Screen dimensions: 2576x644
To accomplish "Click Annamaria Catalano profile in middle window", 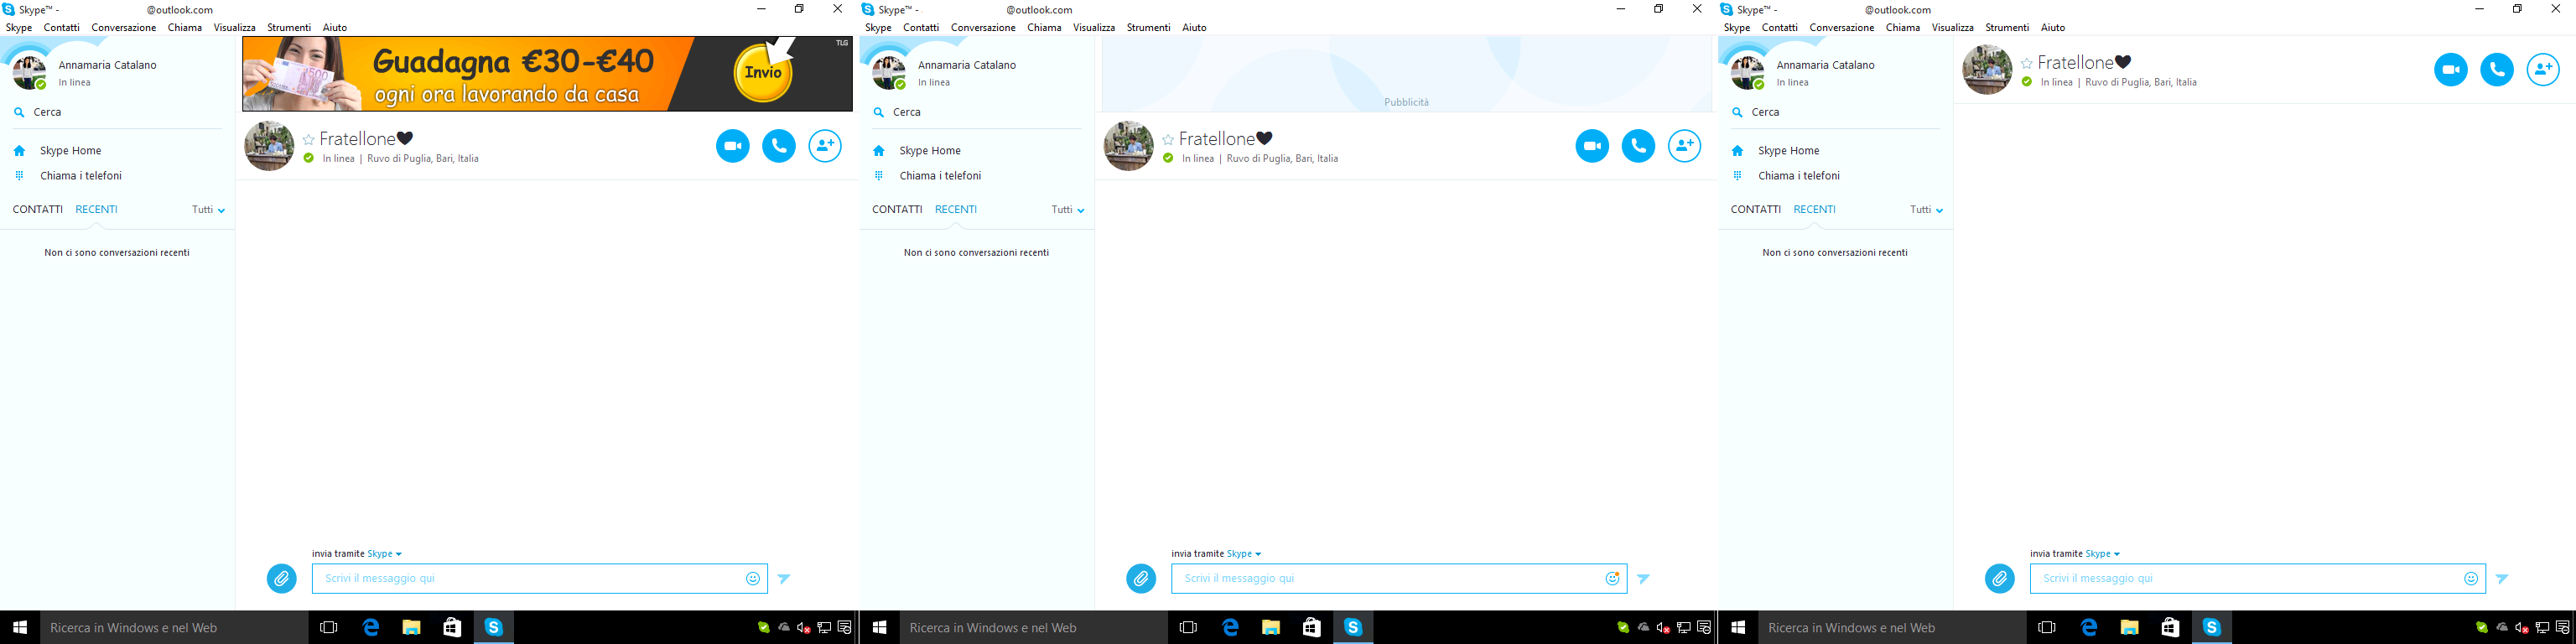I will 967,65.
